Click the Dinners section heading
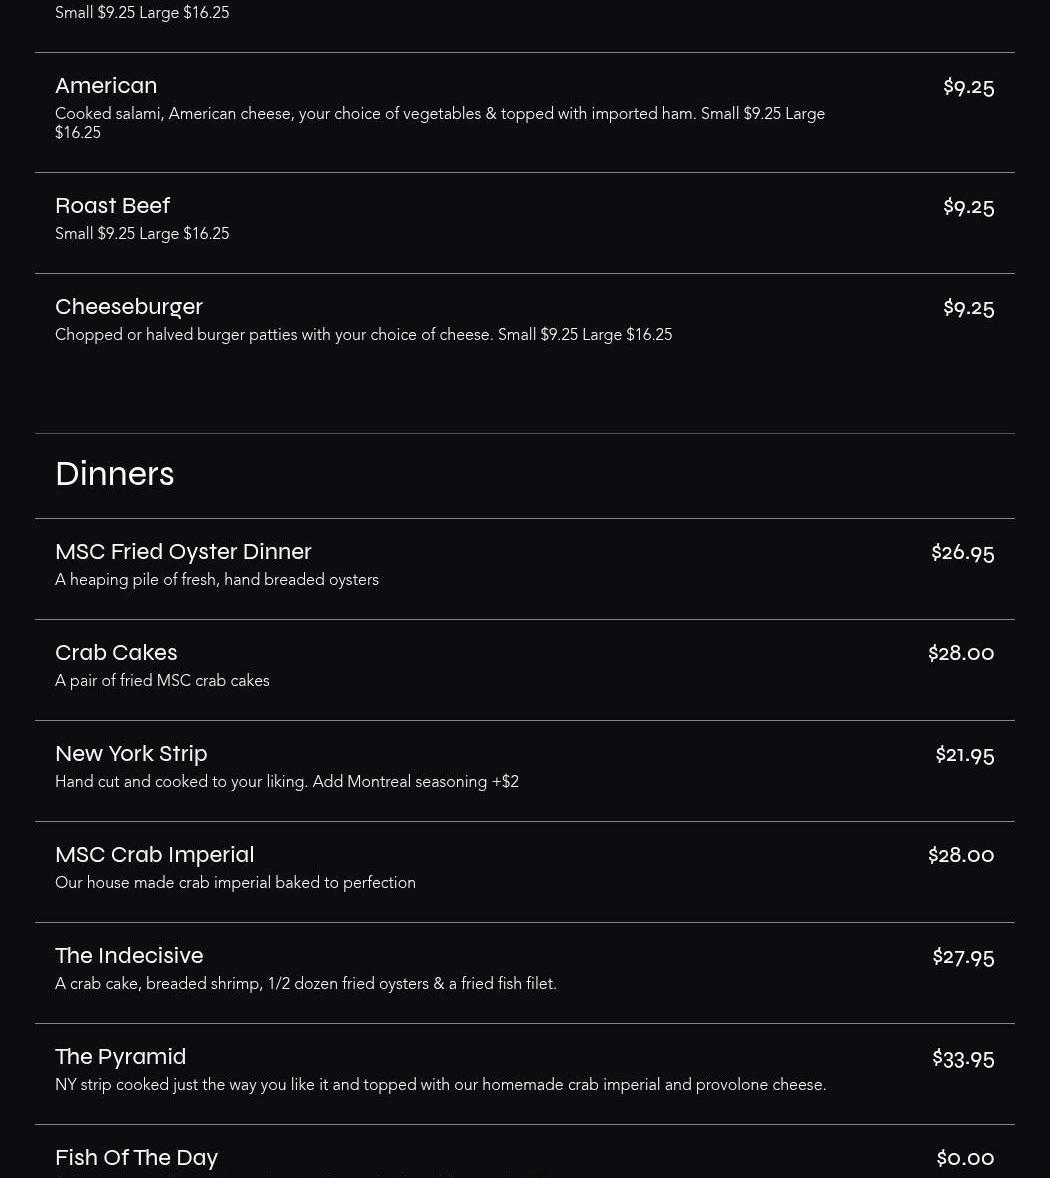Image resolution: width=1050 pixels, height=1178 pixels. (x=115, y=474)
